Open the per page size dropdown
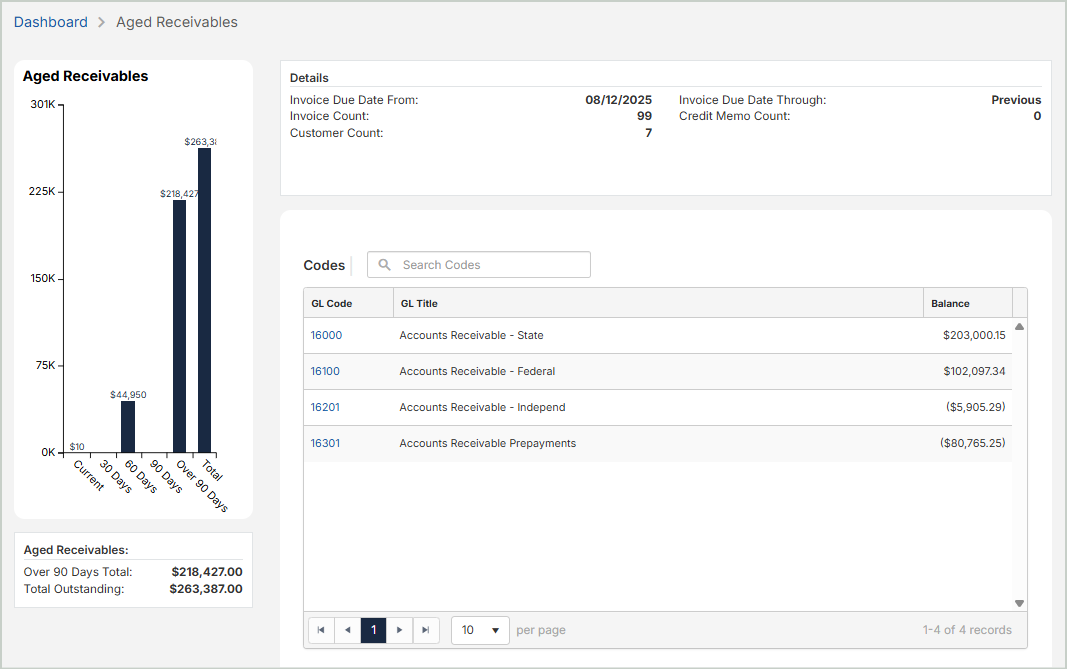The width and height of the screenshot is (1067, 669). [x=480, y=630]
